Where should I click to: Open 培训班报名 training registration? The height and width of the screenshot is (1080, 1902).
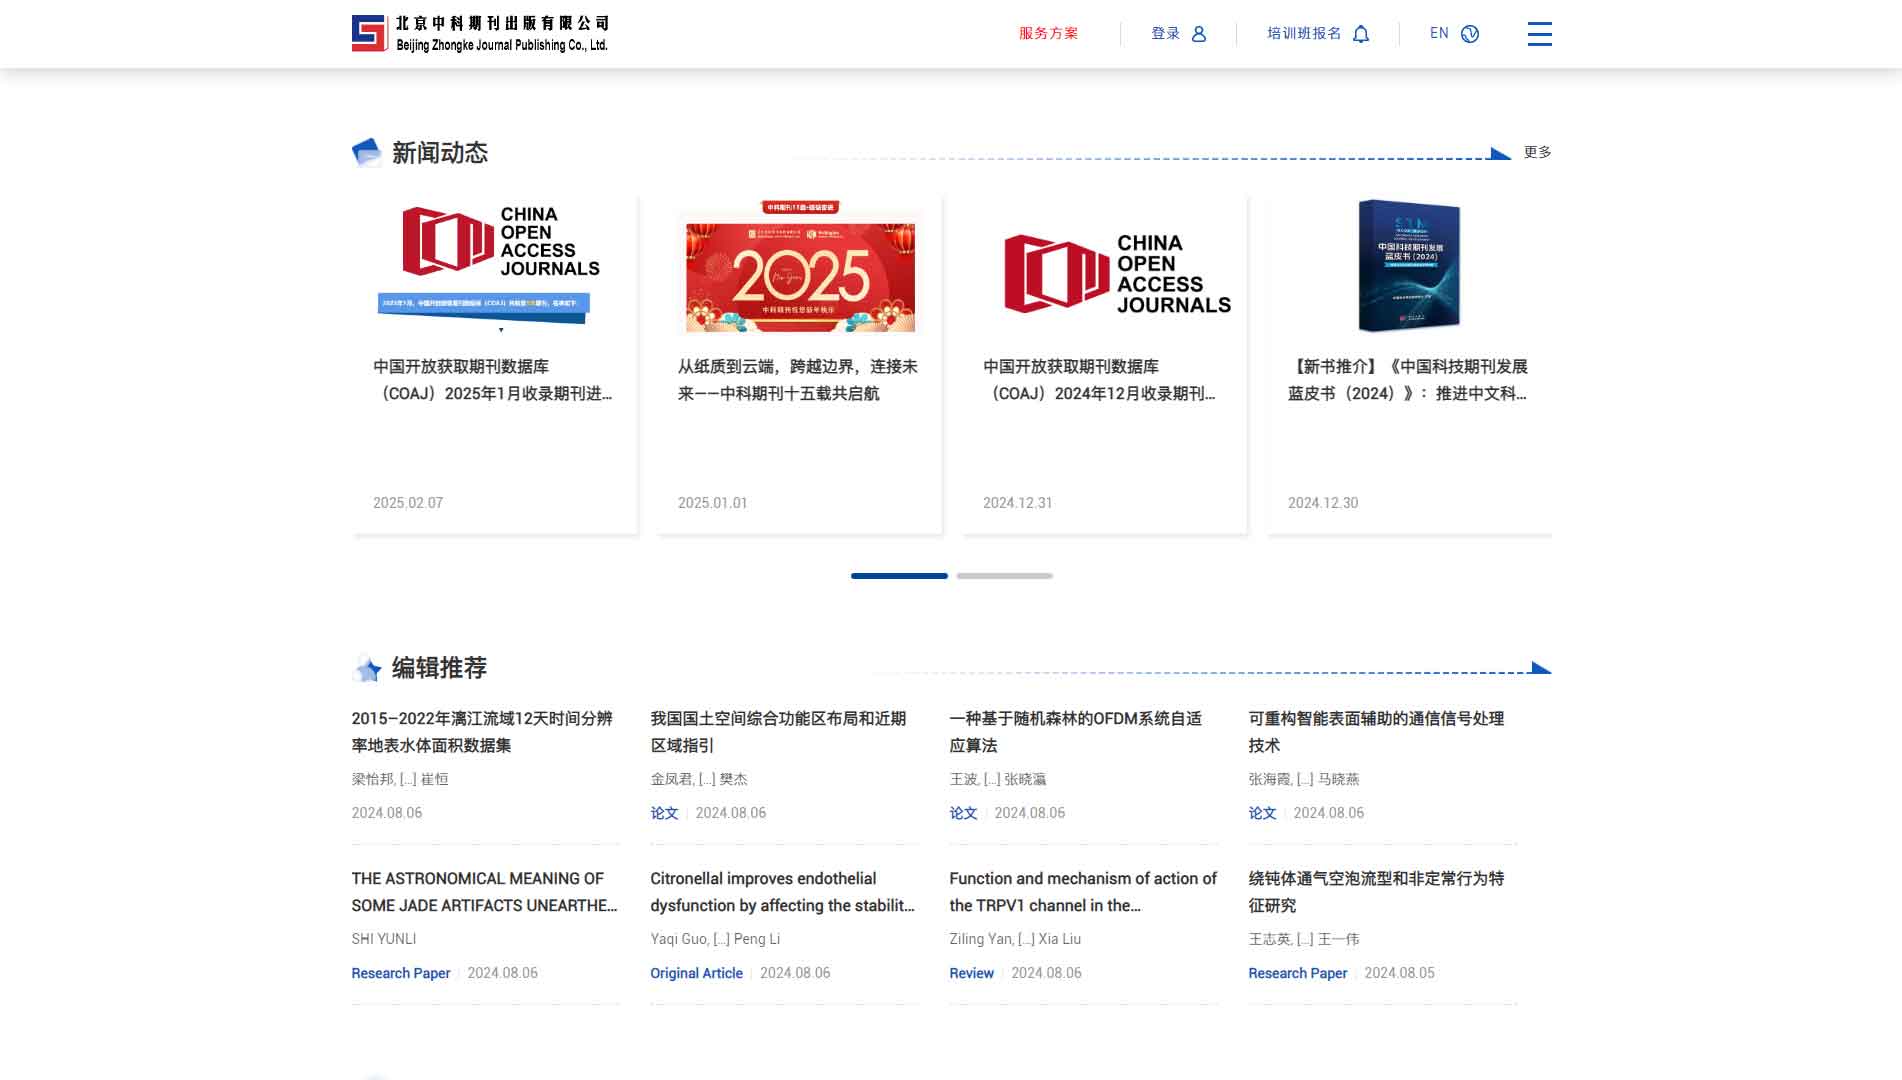(1304, 33)
